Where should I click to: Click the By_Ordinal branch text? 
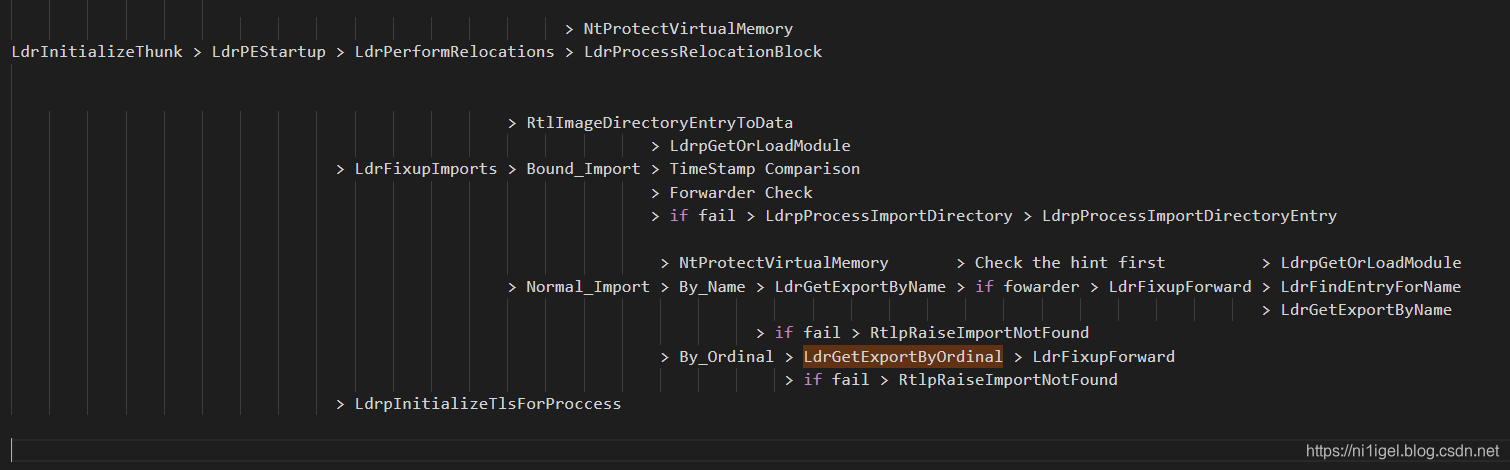(x=726, y=357)
